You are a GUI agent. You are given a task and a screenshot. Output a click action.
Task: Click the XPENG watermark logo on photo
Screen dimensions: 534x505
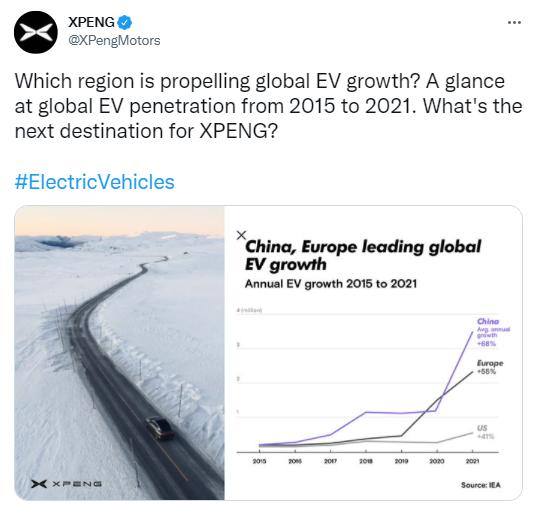coord(66,484)
